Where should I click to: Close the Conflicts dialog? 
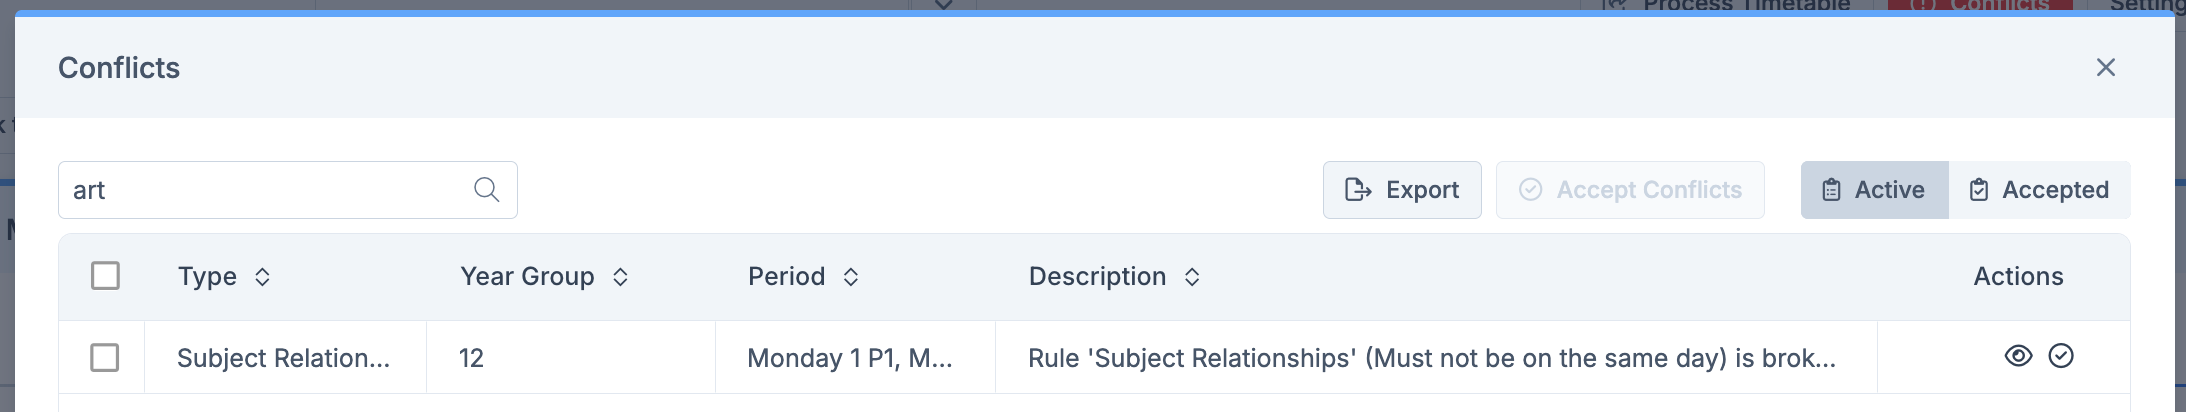pos(2106,67)
